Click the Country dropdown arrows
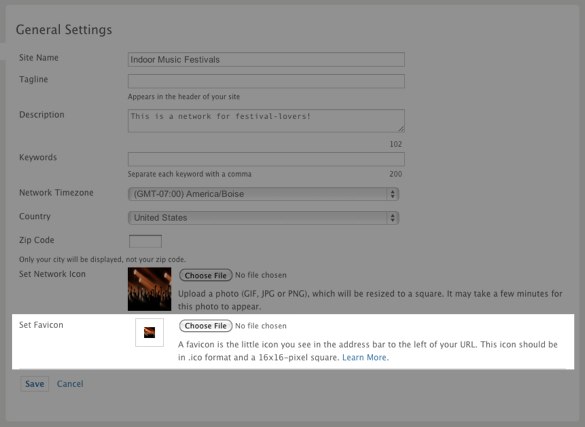The height and width of the screenshot is (427, 585). (x=392, y=218)
